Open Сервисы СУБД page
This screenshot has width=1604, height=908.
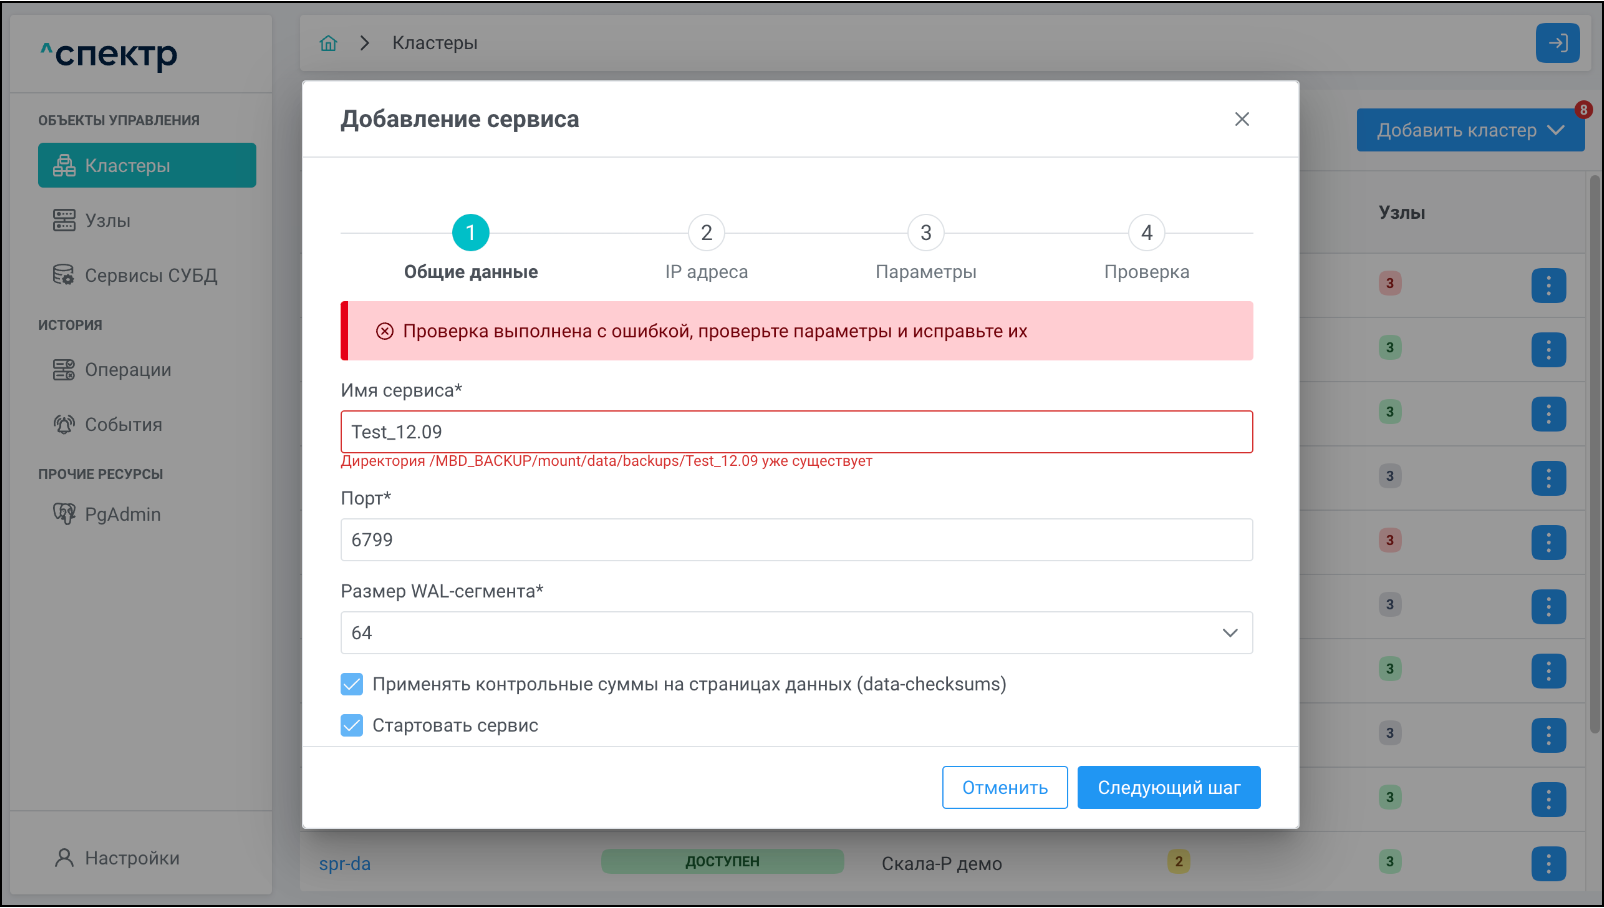click(x=150, y=276)
